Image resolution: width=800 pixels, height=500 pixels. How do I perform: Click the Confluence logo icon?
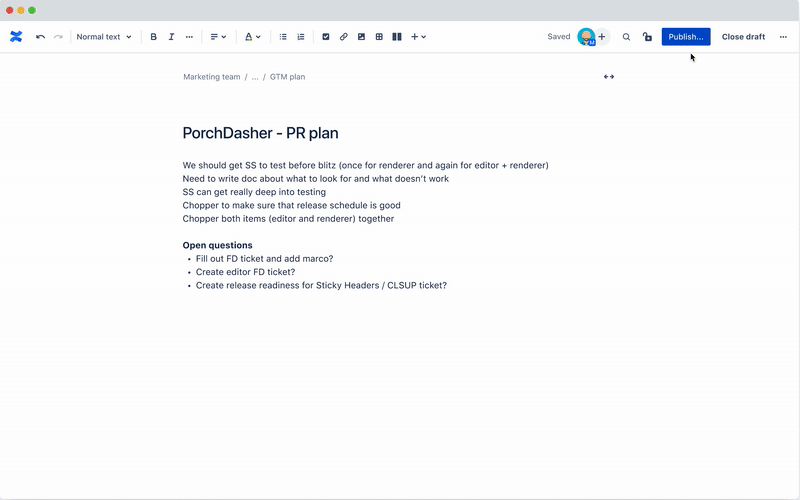16,37
